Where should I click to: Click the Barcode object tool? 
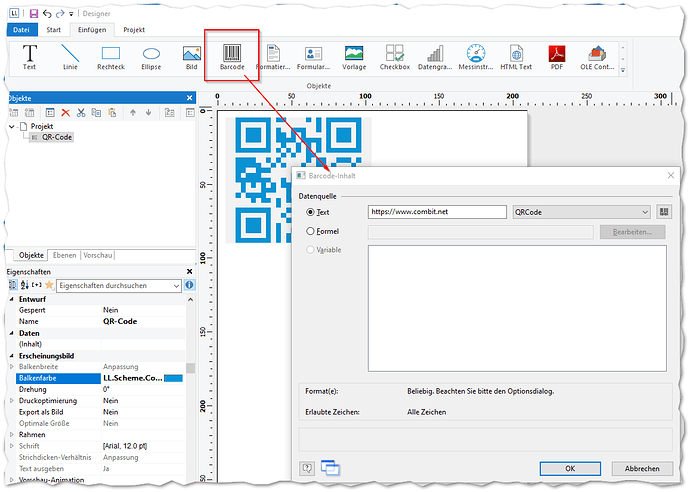click(x=232, y=57)
